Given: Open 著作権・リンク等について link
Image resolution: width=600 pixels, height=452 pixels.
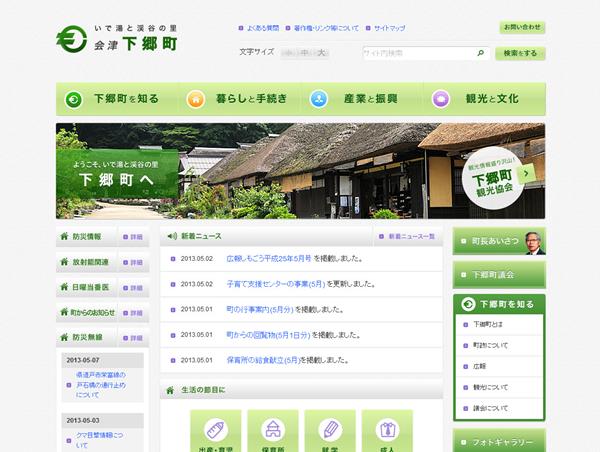Looking at the screenshot, I should (x=326, y=28).
